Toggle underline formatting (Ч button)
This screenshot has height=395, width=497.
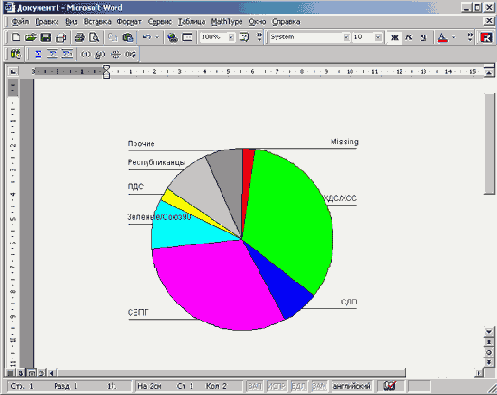(423, 37)
